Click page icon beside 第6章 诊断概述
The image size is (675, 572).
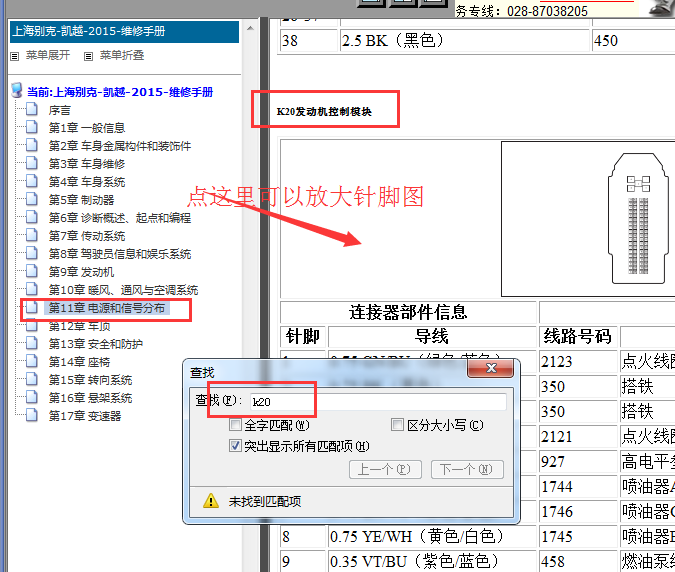click(x=31, y=217)
